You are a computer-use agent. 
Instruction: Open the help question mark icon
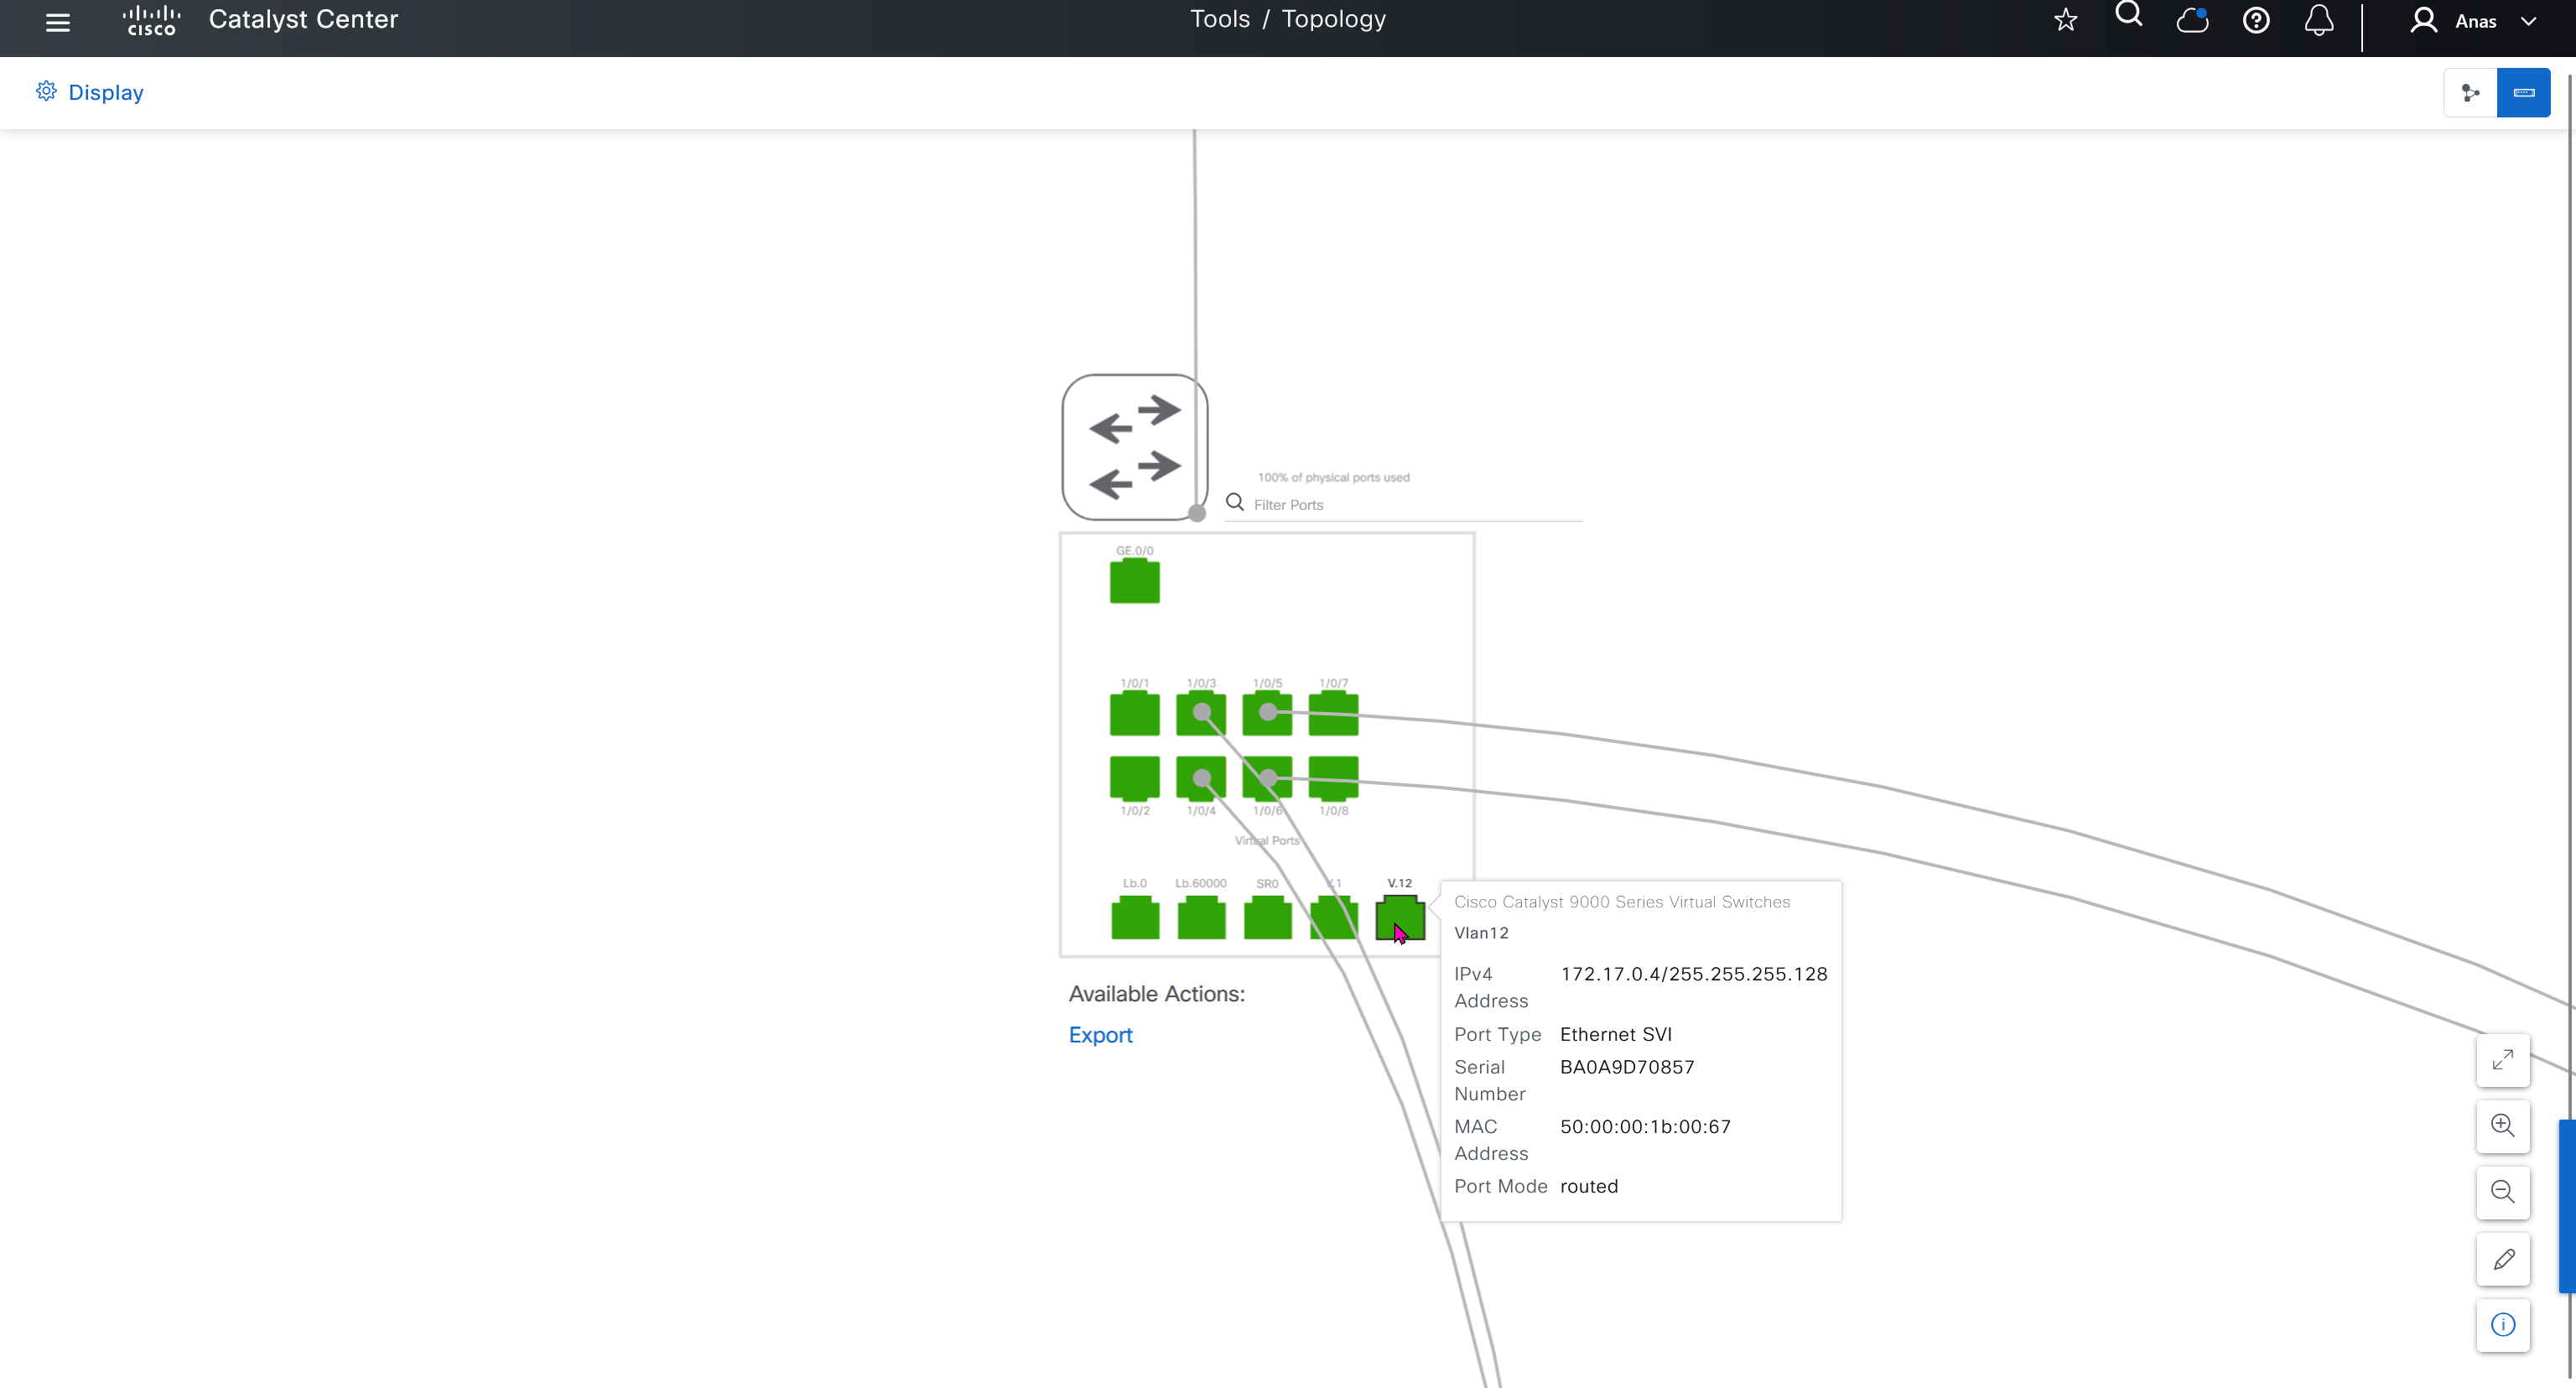tap(2255, 21)
